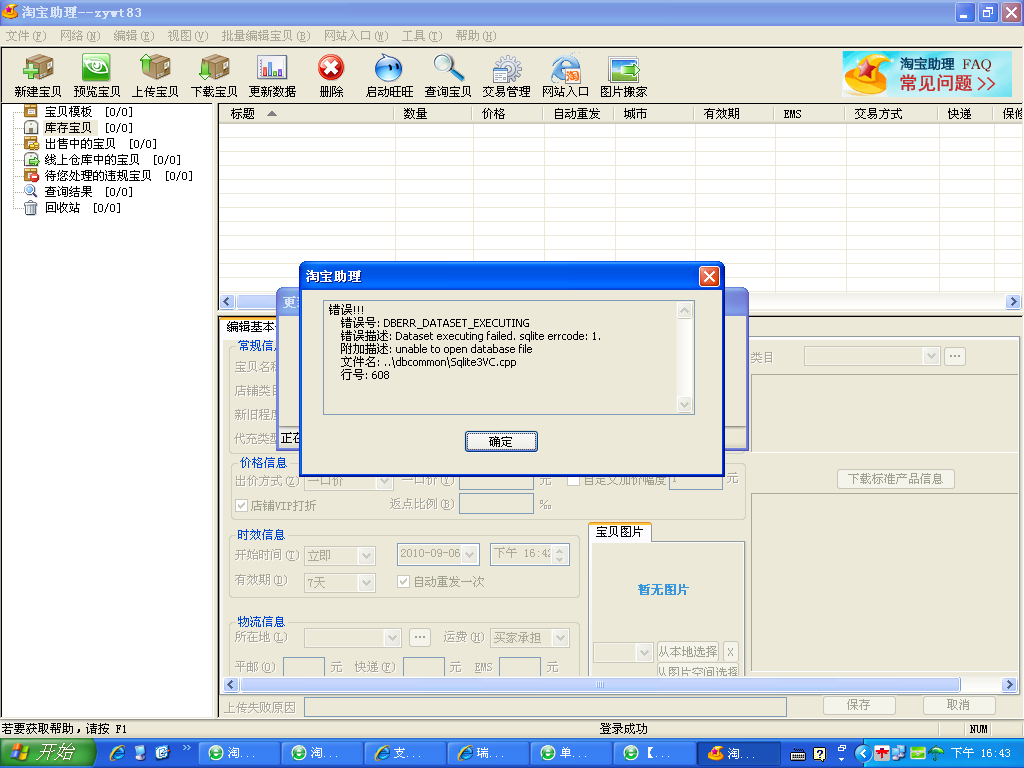Open 预览宝贝 preview tool

click(97, 76)
